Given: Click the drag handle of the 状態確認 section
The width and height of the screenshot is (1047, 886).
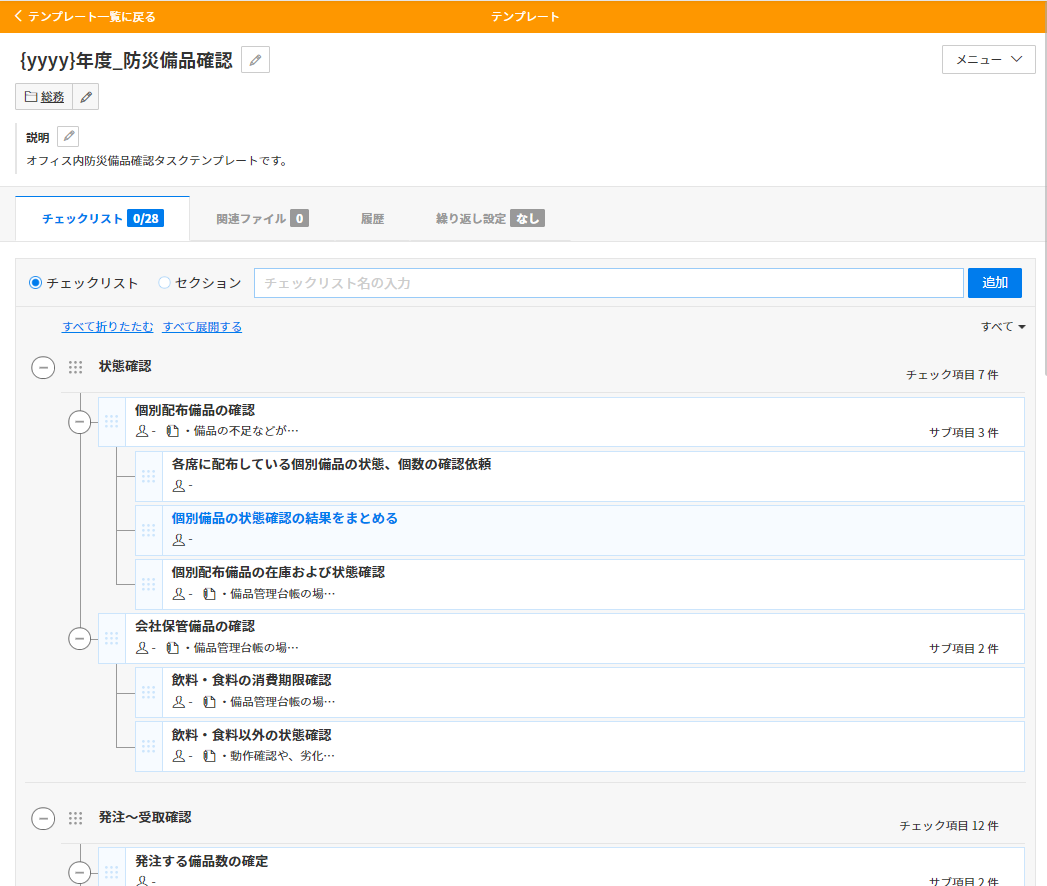Looking at the screenshot, I should click(x=75, y=368).
